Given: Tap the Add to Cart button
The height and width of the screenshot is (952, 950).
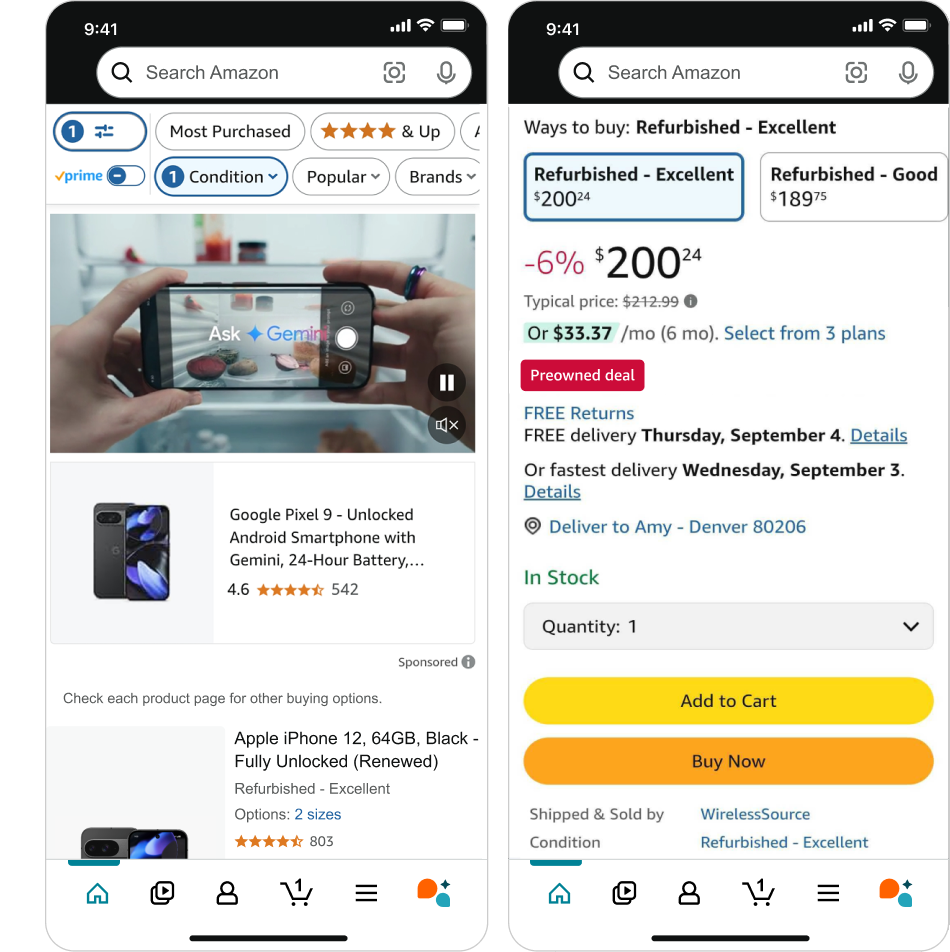Looking at the screenshot, I should point(728,701).
